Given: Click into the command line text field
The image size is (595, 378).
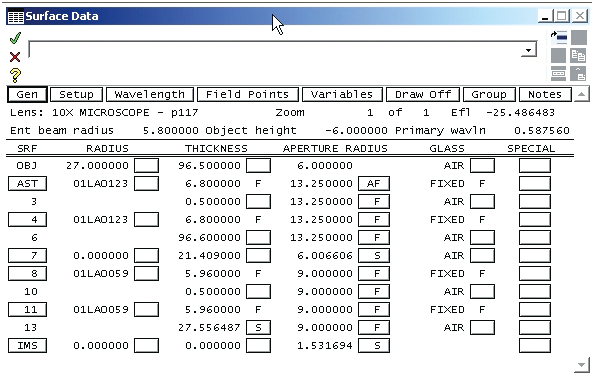Looking at the screenshot, I should [274, 50].
